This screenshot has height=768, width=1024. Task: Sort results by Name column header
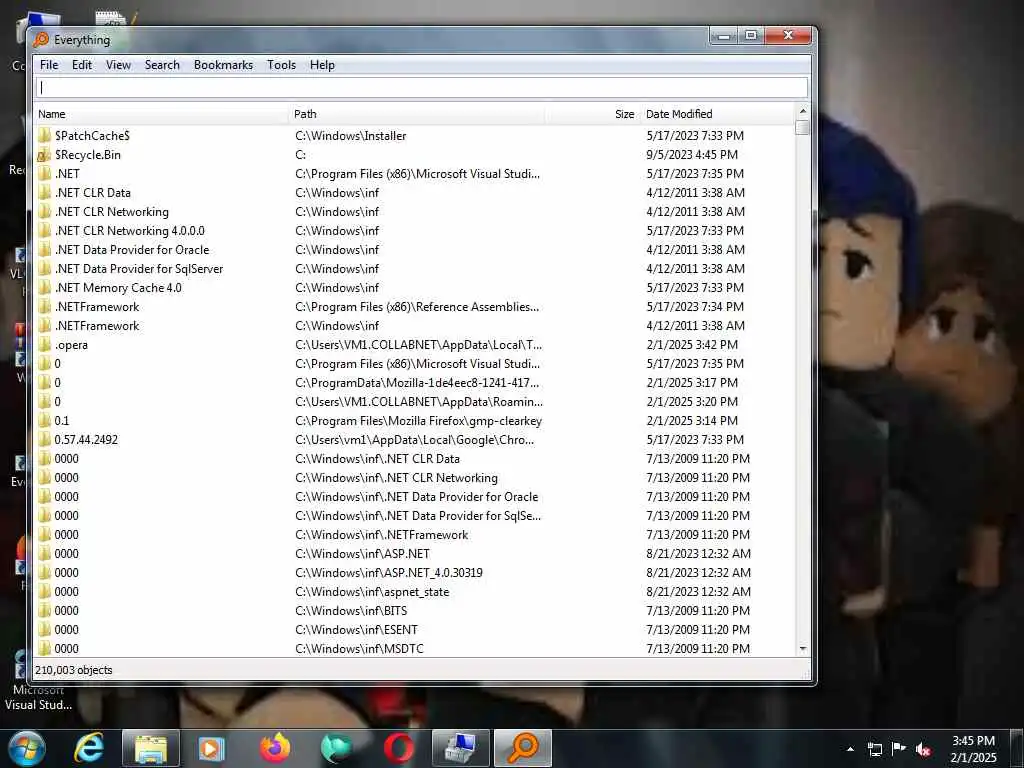(161, 114)
